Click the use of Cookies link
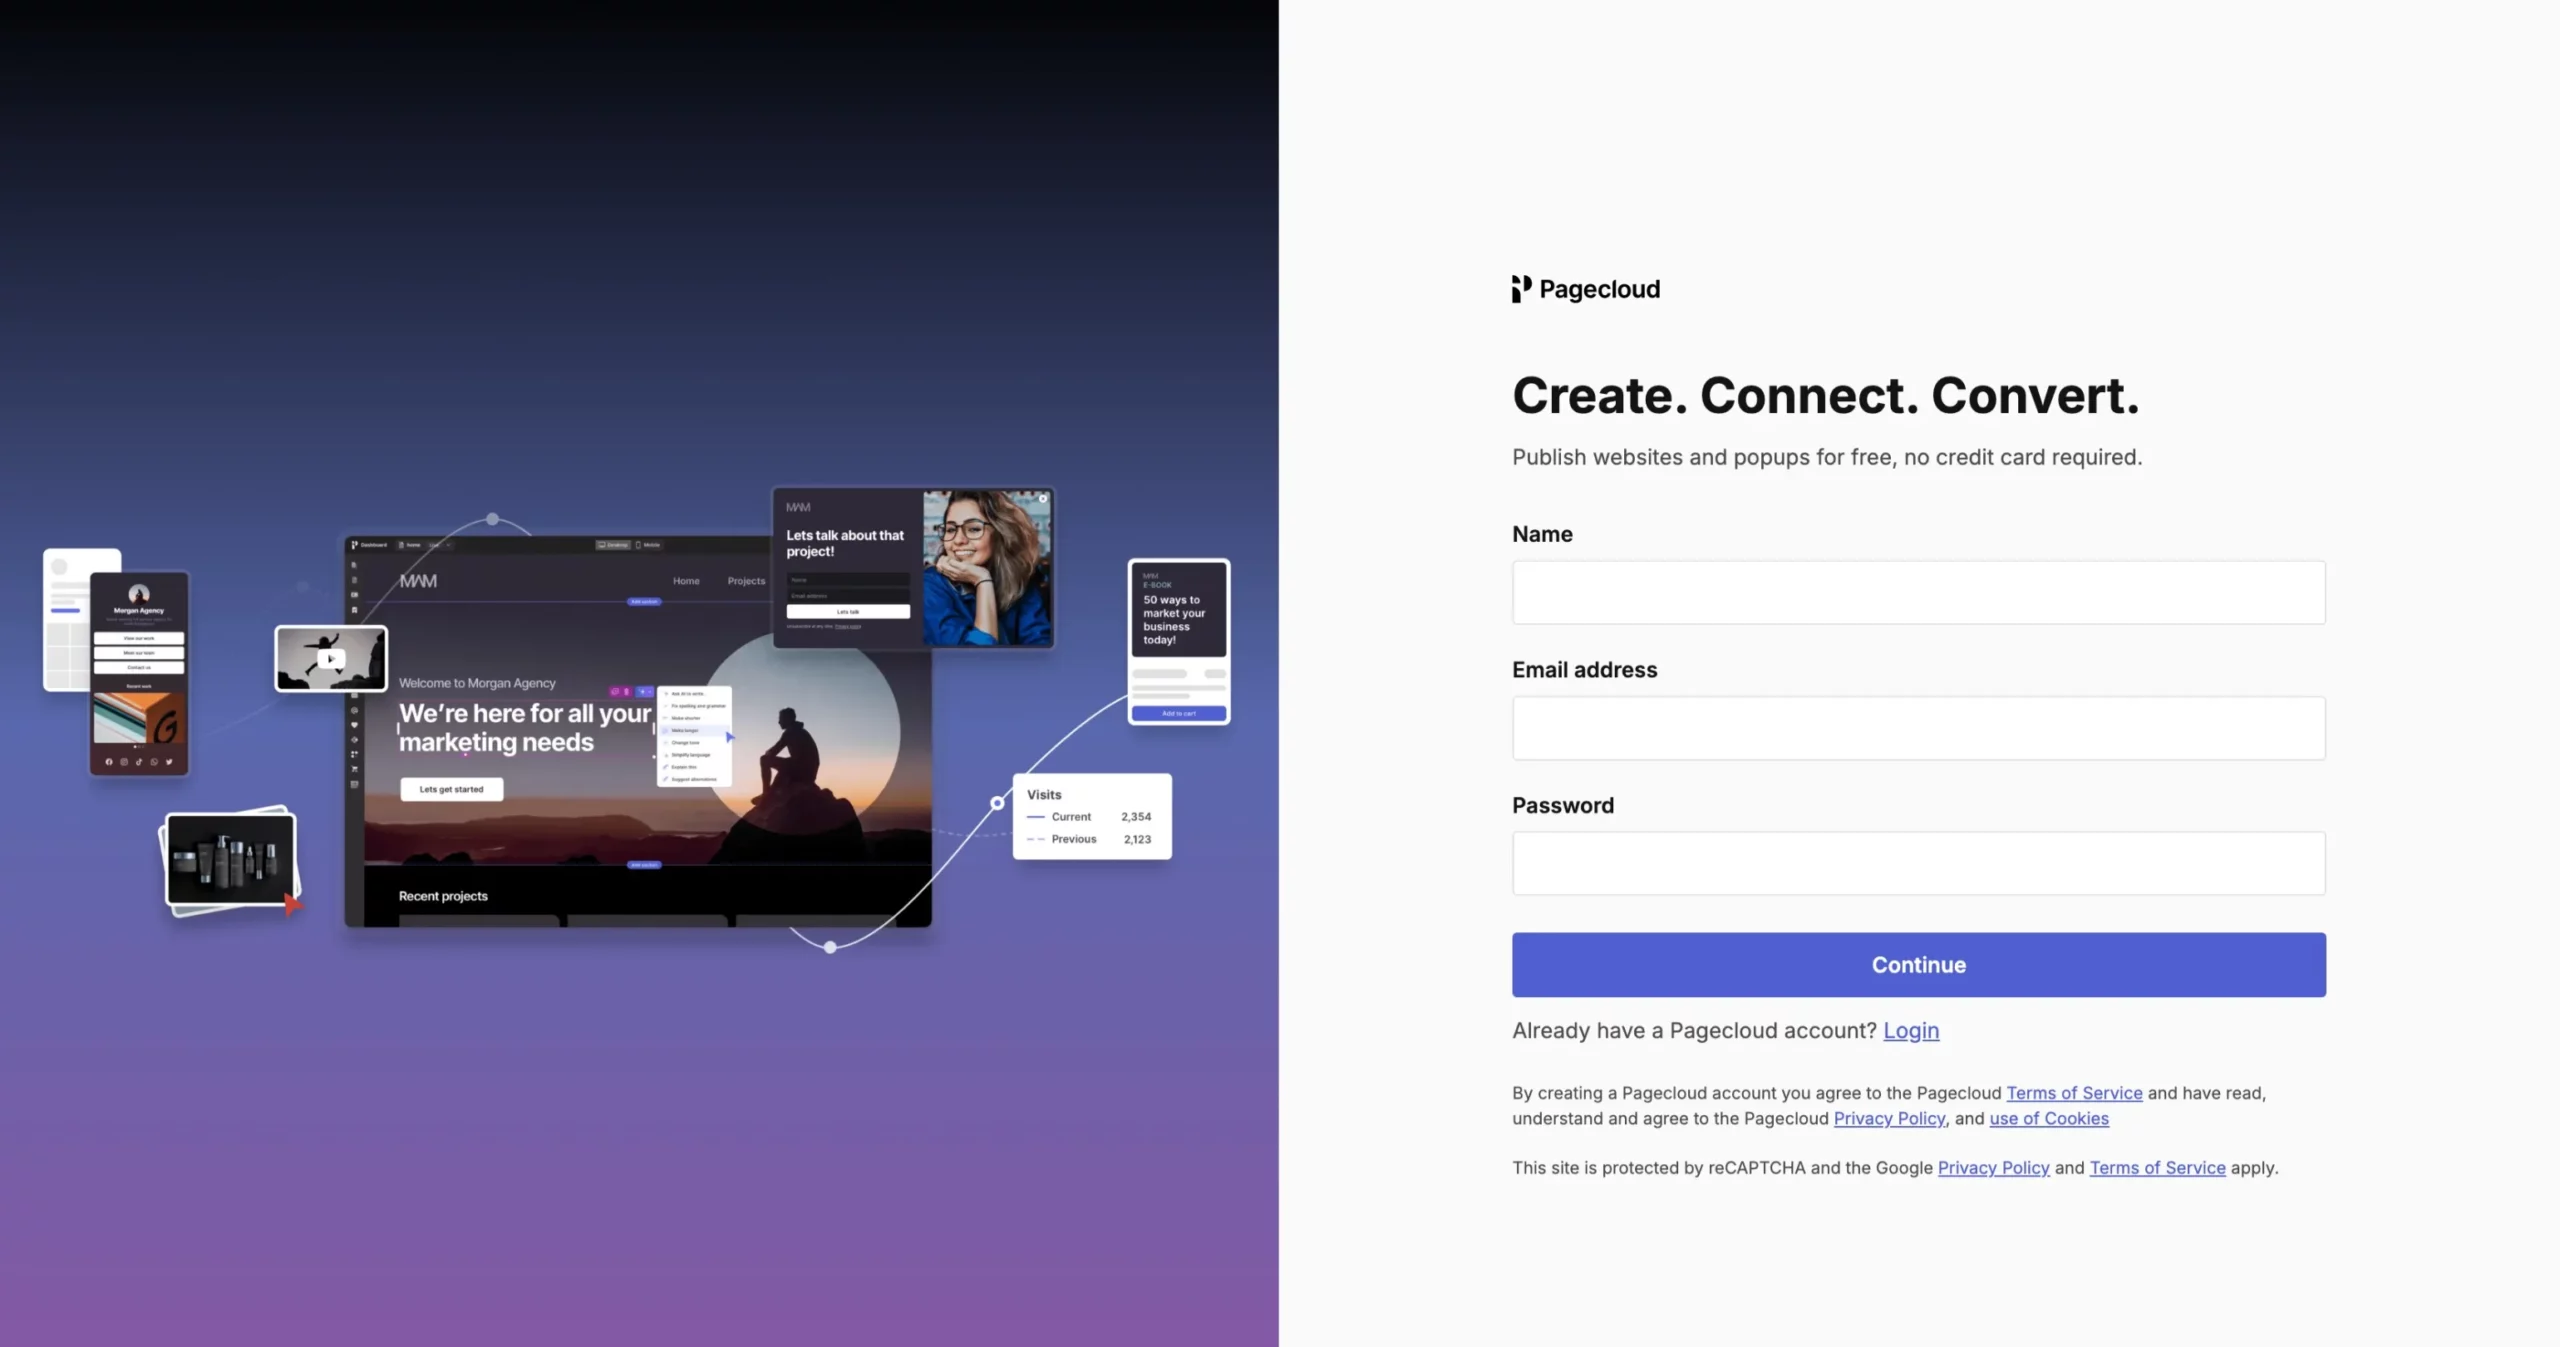This screenshot has width=2560, height=1347. (x=2049, y=1119)
